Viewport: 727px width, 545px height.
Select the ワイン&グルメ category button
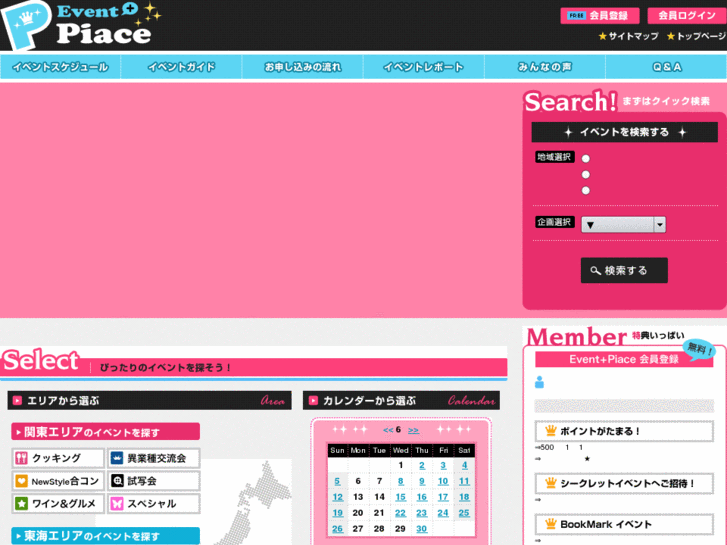coord(58,503)
